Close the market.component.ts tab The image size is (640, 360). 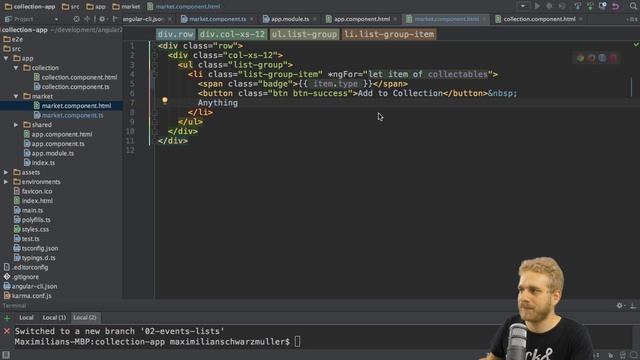click(x=252, y=19)
